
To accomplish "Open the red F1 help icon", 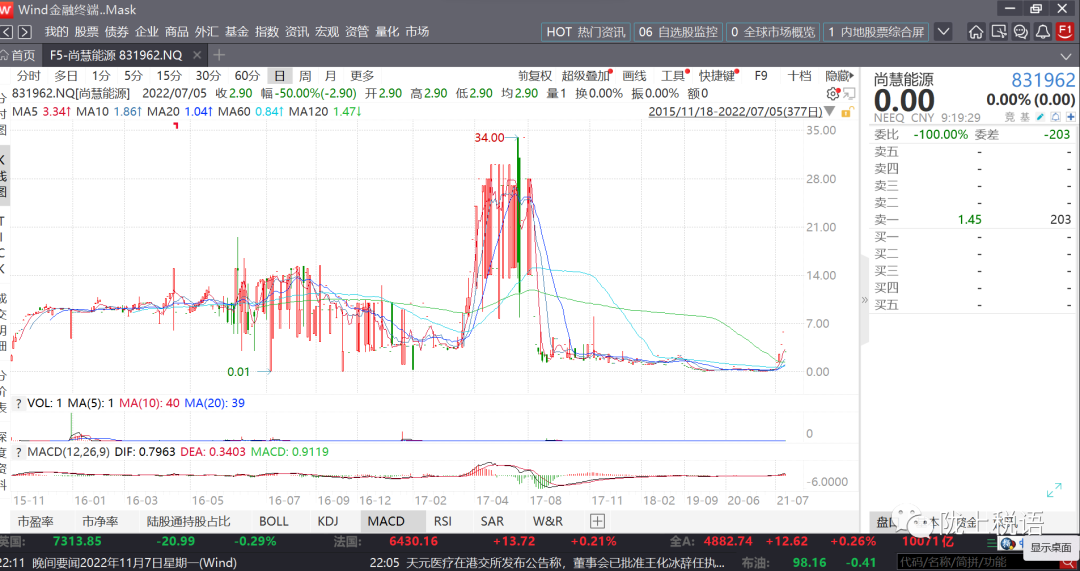I will 1065,32.
